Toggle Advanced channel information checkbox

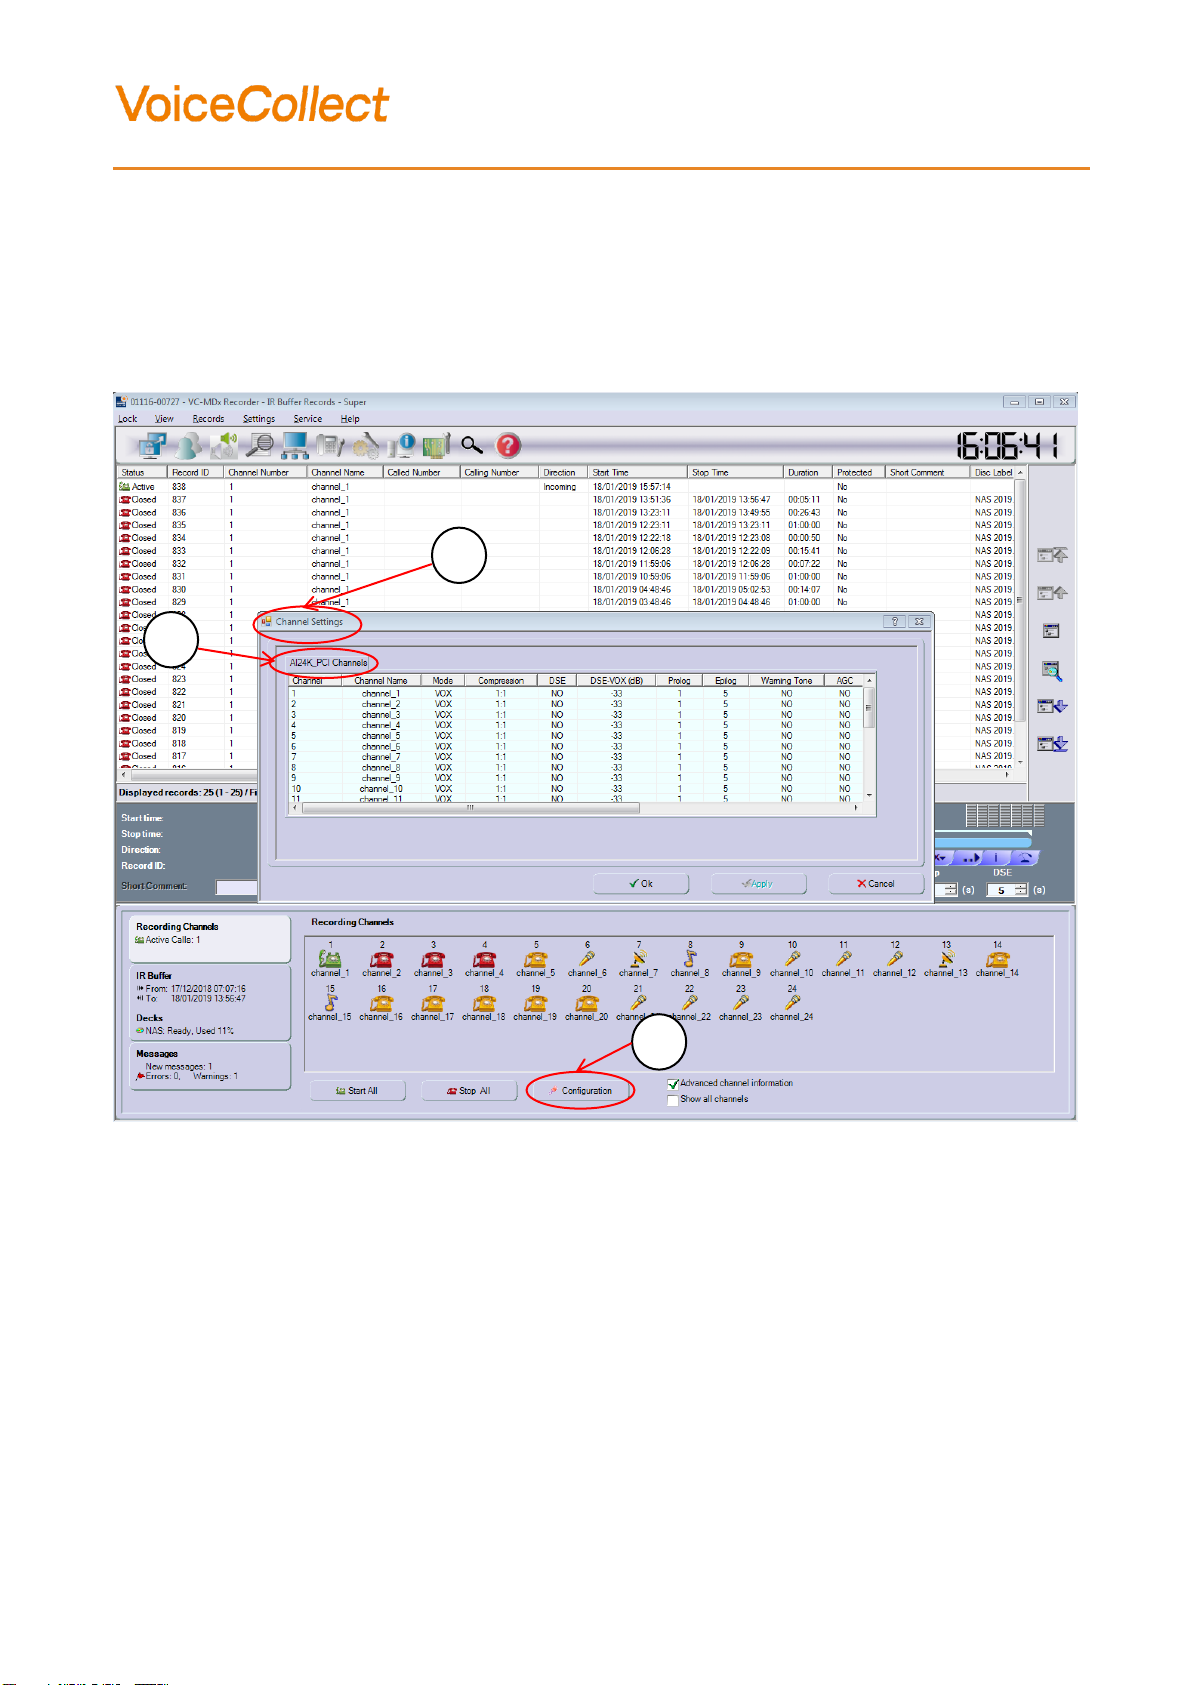pyautogui.click(x=673, y=1084)
